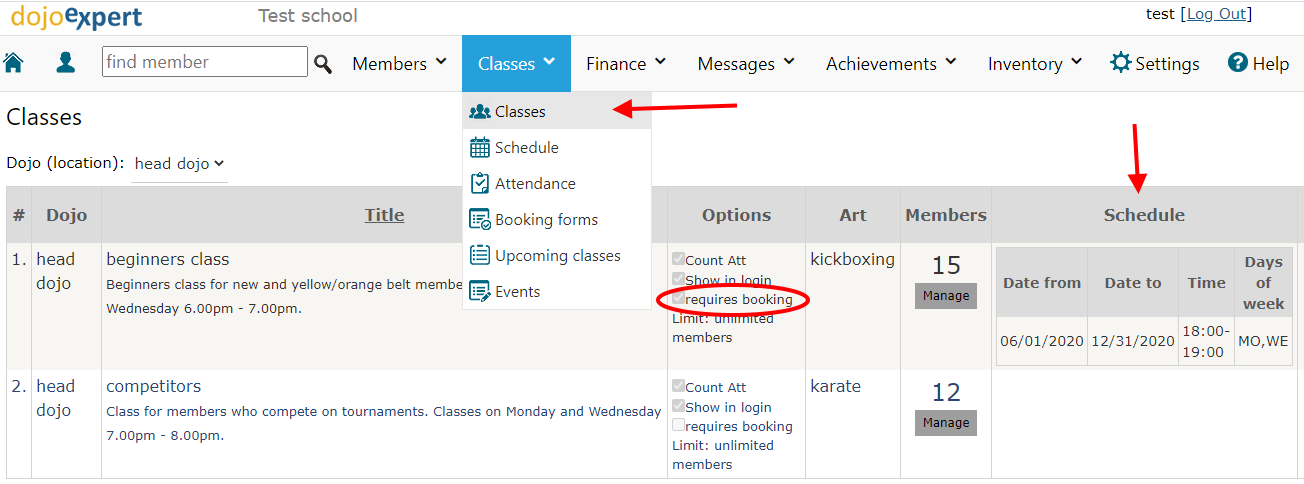Viewport: 1304px width, 484px height.
Task: Go to the home icon
Action: pos(14,63)
